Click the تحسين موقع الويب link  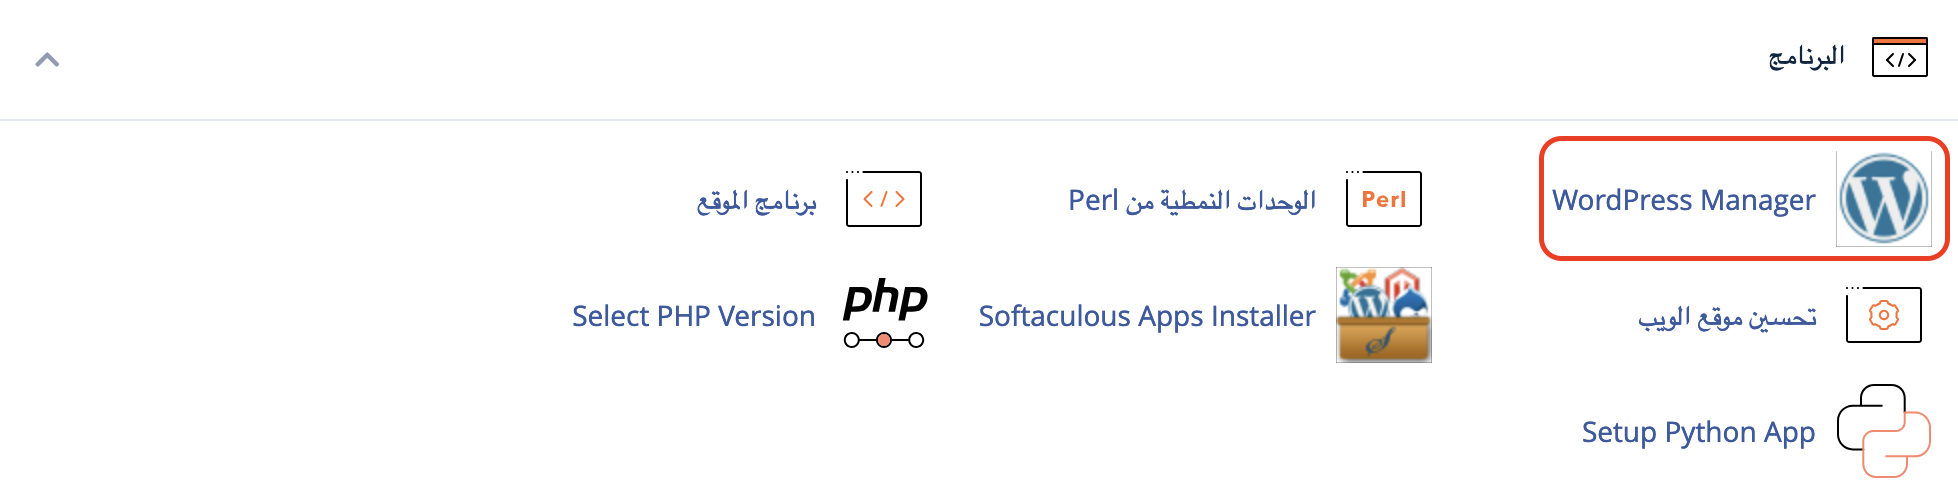click(x=1727, y=317)
